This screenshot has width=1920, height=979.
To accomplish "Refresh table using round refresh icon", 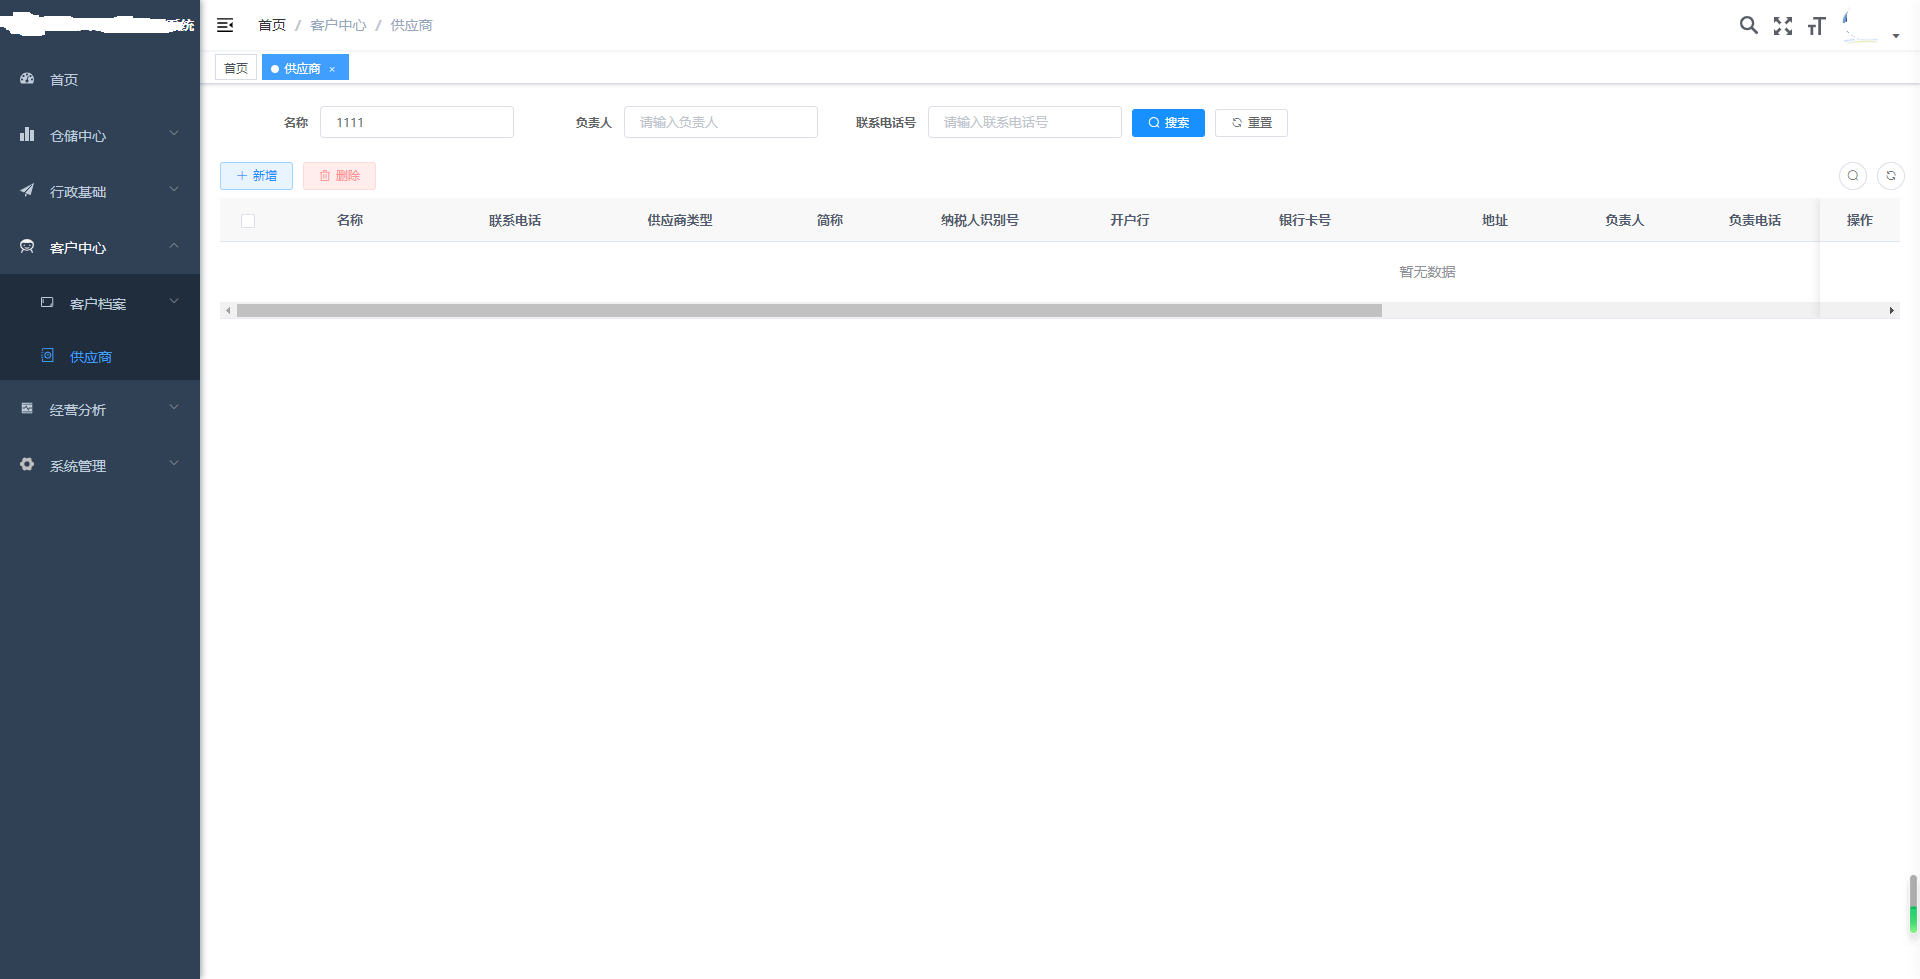I will (1890, 176).
